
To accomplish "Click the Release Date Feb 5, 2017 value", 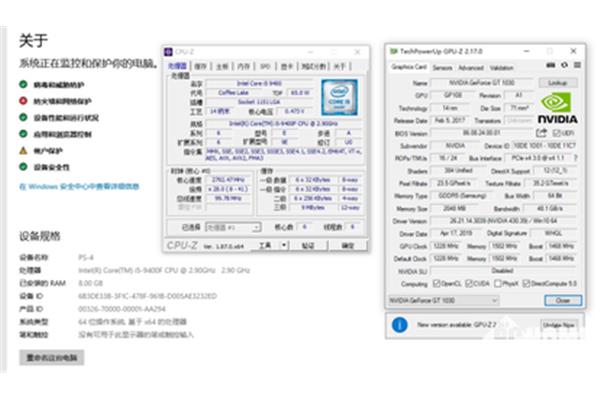I will click(x=450, y=120).
